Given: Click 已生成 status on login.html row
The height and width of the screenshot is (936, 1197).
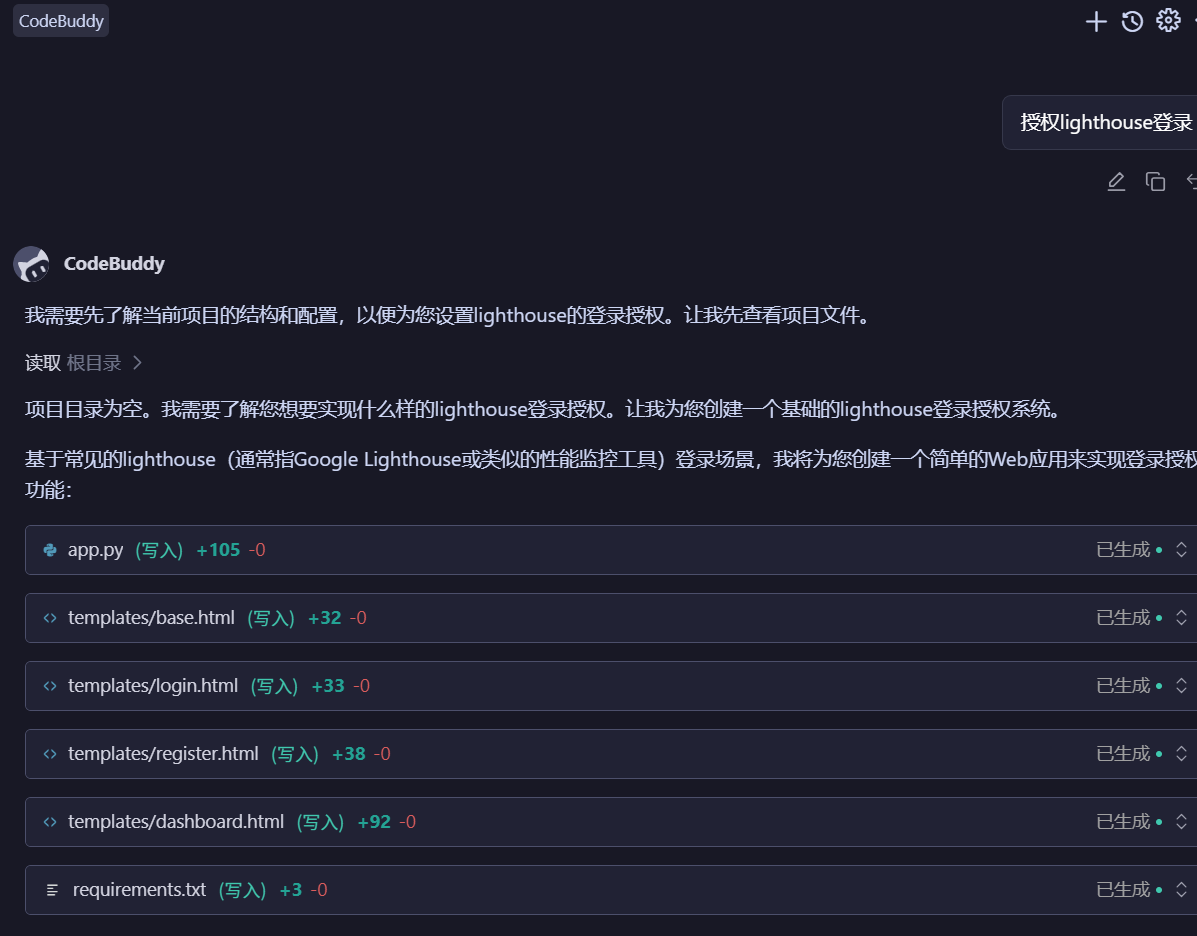Looking at the screenshot, I should coord(1123,686).
